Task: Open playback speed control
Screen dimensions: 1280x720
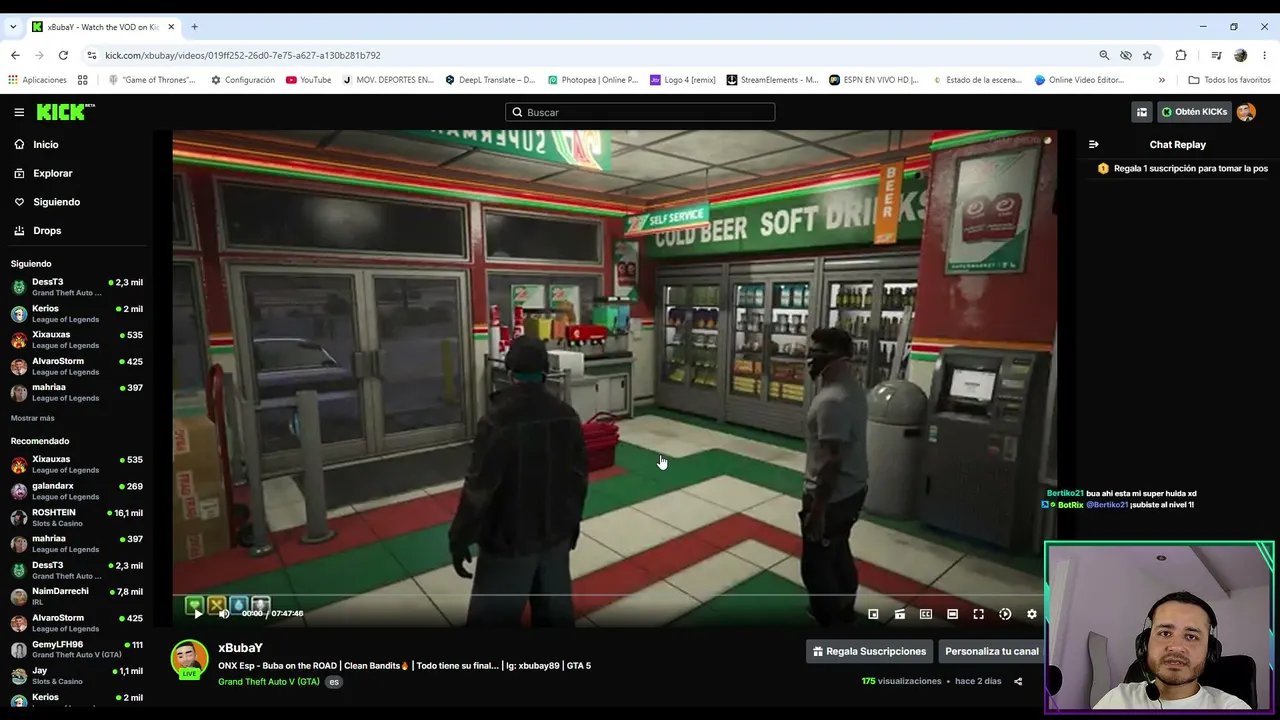Action: [1005, 614]
